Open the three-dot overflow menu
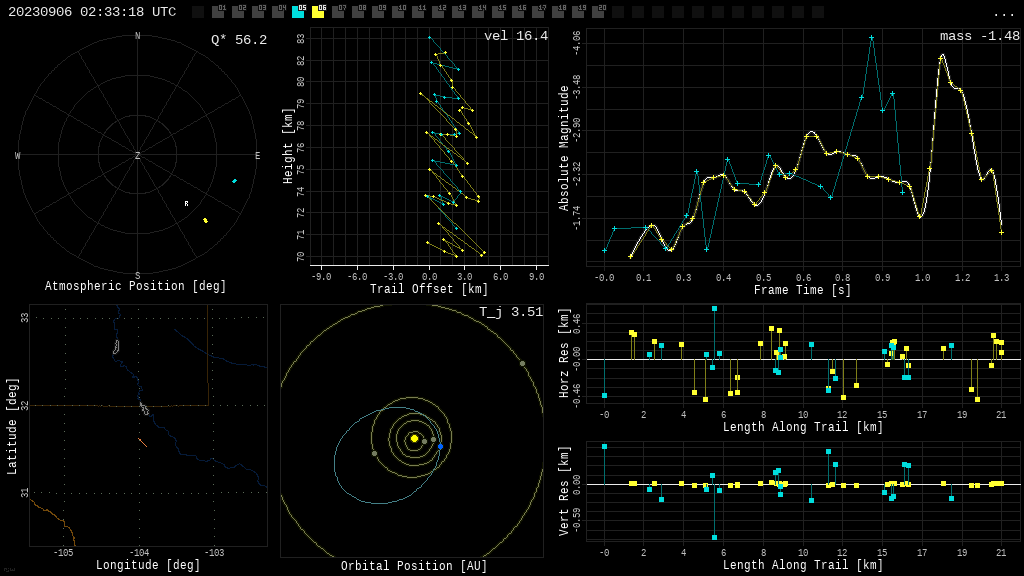This screenshot has height=576, width=1024. (1003, 14)
